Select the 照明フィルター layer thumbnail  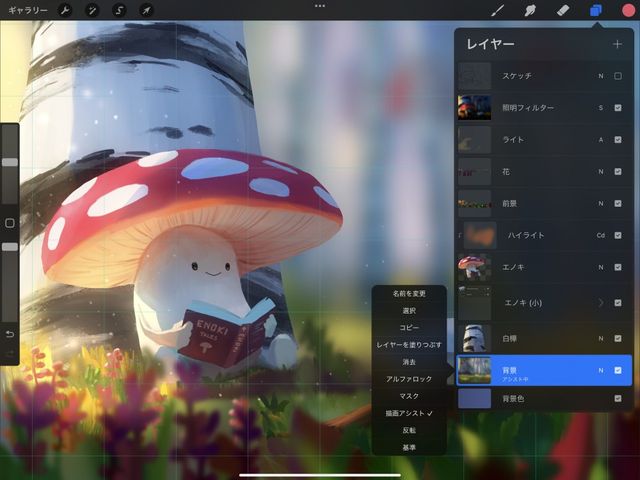coord(474,108)
